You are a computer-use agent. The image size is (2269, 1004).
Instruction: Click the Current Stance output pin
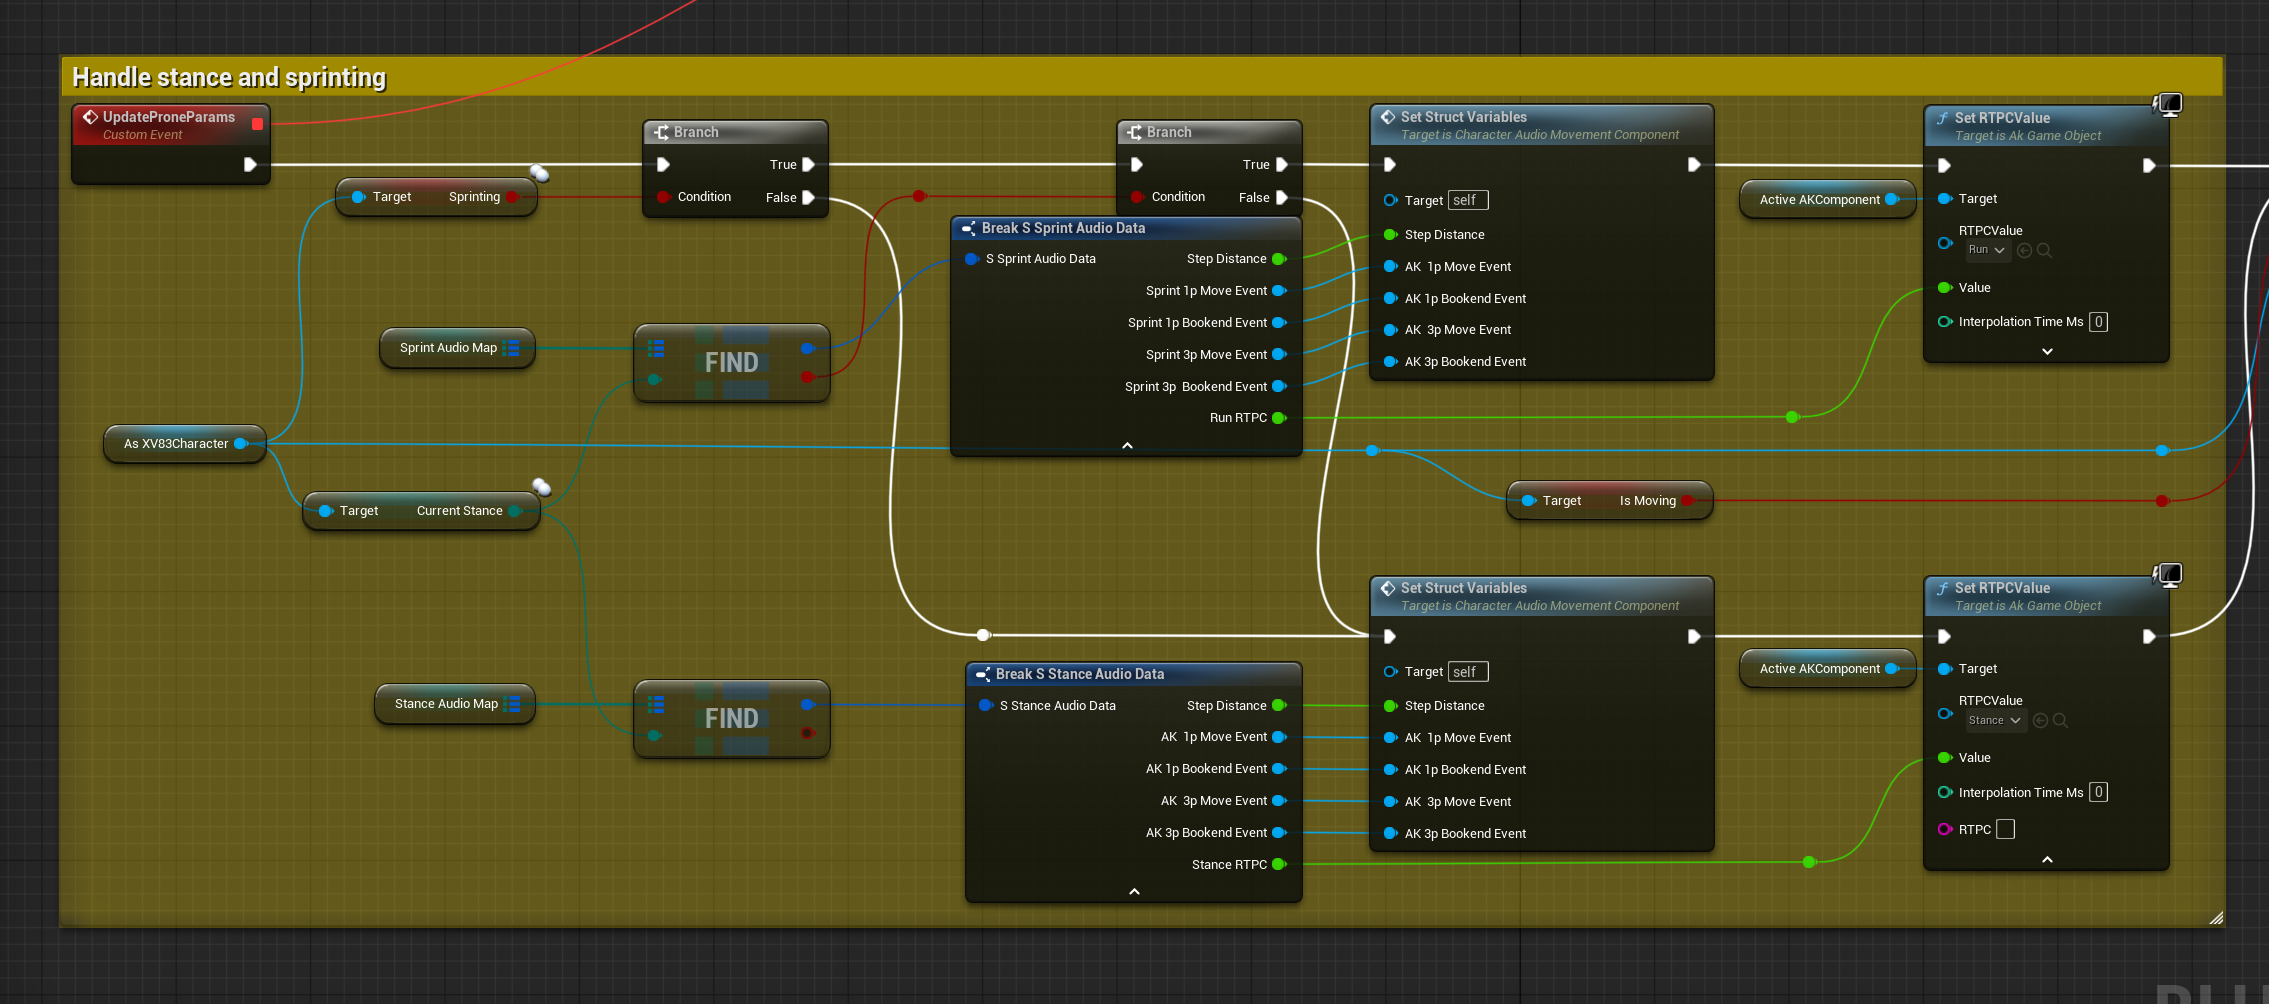point(515,511)
